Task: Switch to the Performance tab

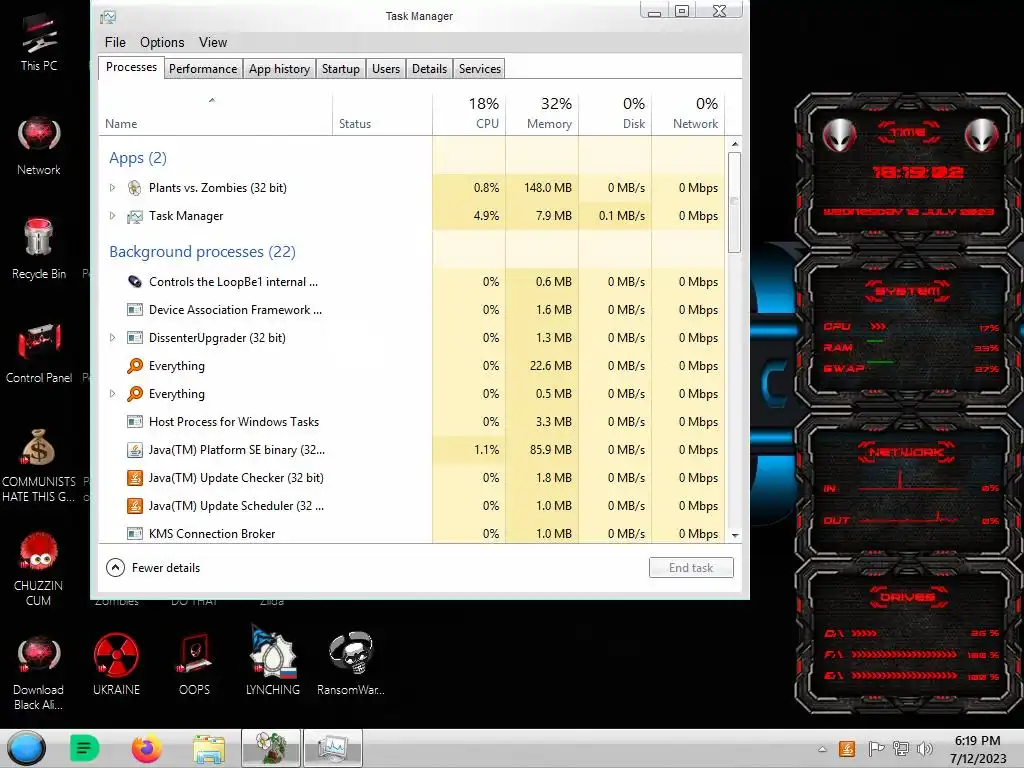Action: [203, 69]
